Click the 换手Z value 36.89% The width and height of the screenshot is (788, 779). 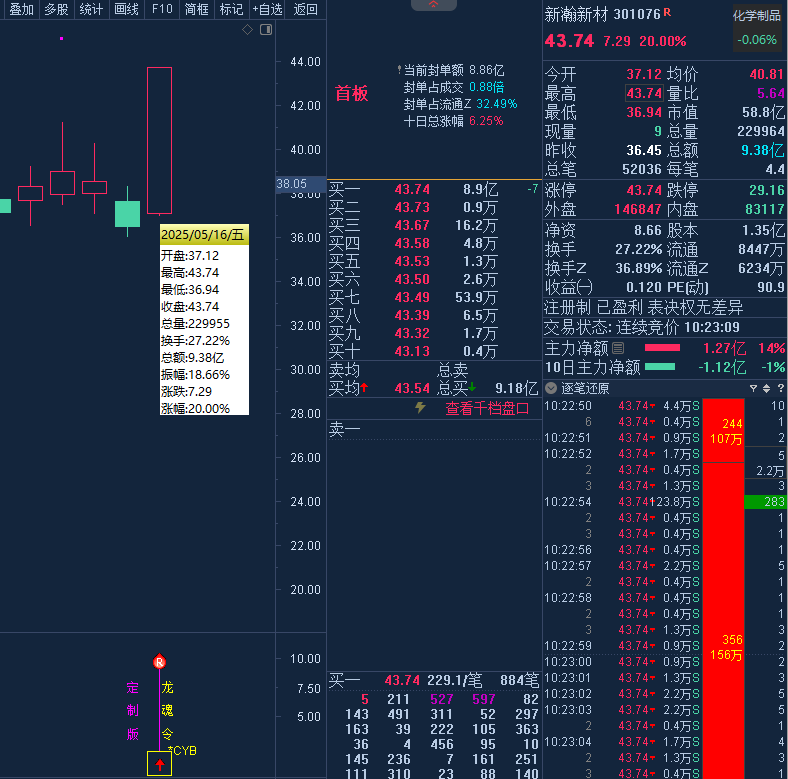639,268
